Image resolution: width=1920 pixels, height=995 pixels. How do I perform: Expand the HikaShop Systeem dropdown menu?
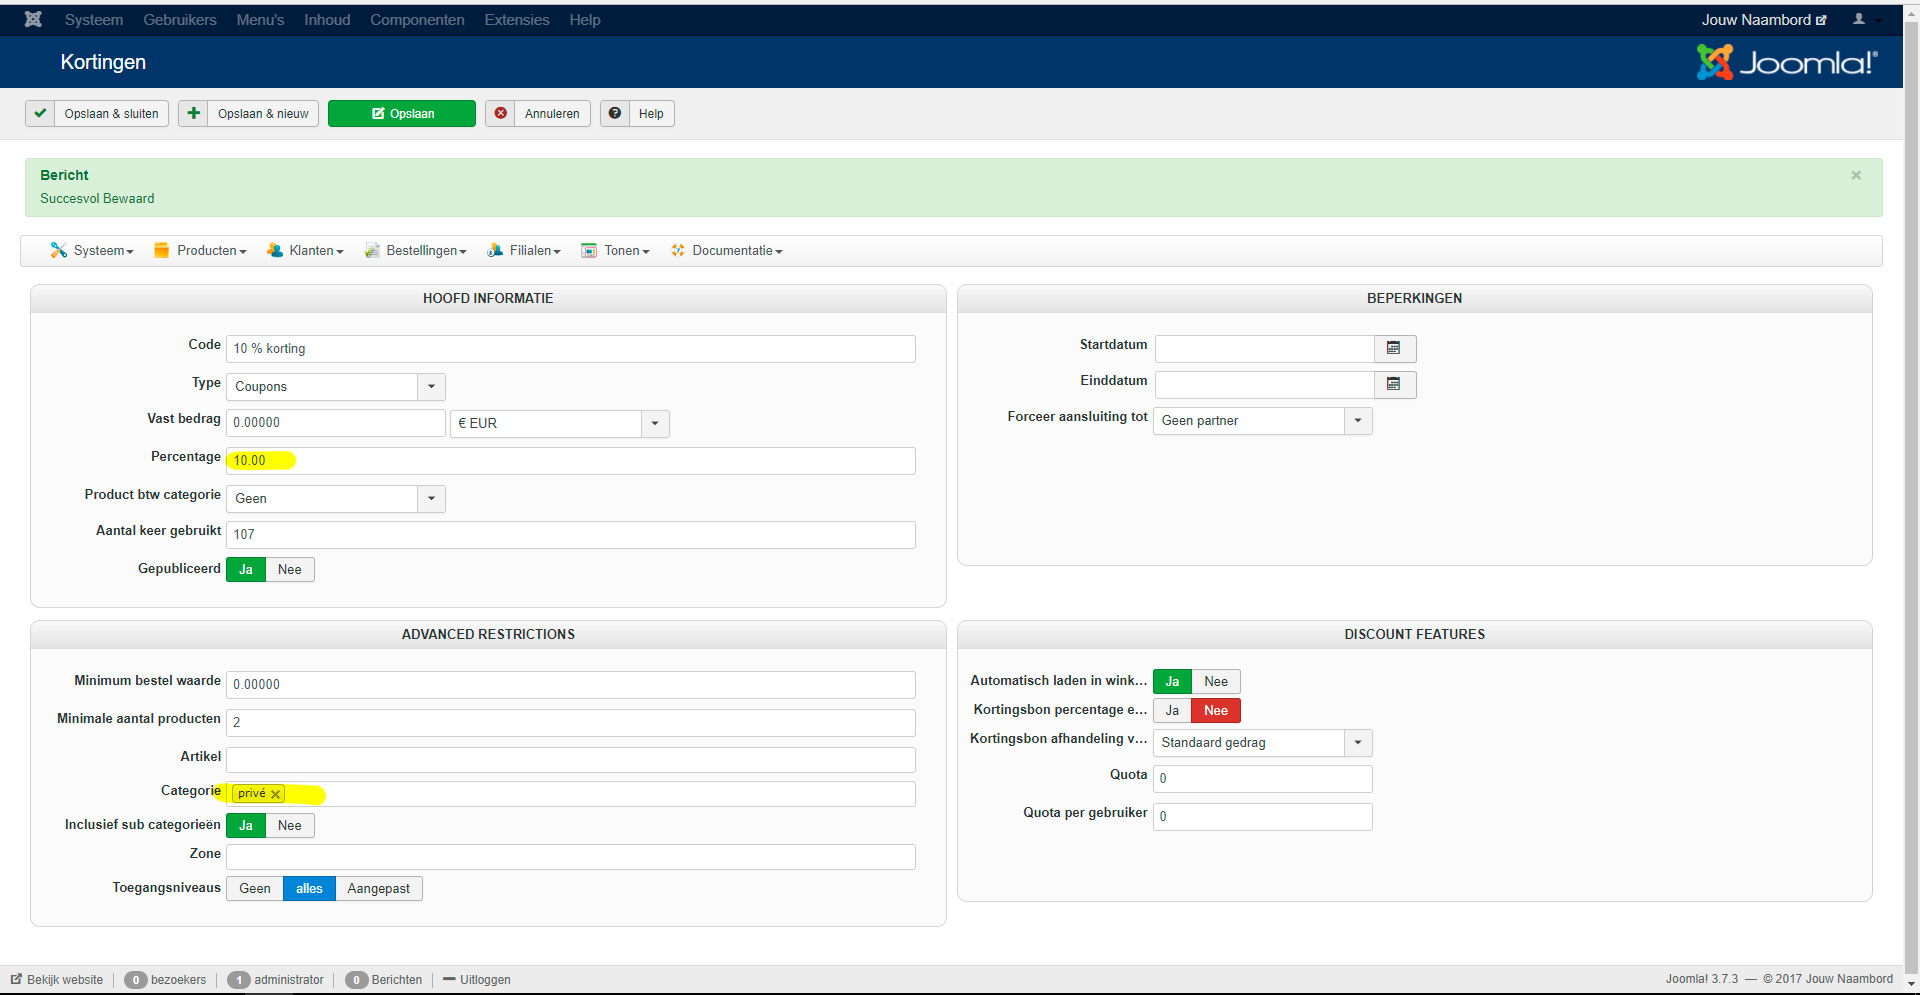[x=92, y=250]
